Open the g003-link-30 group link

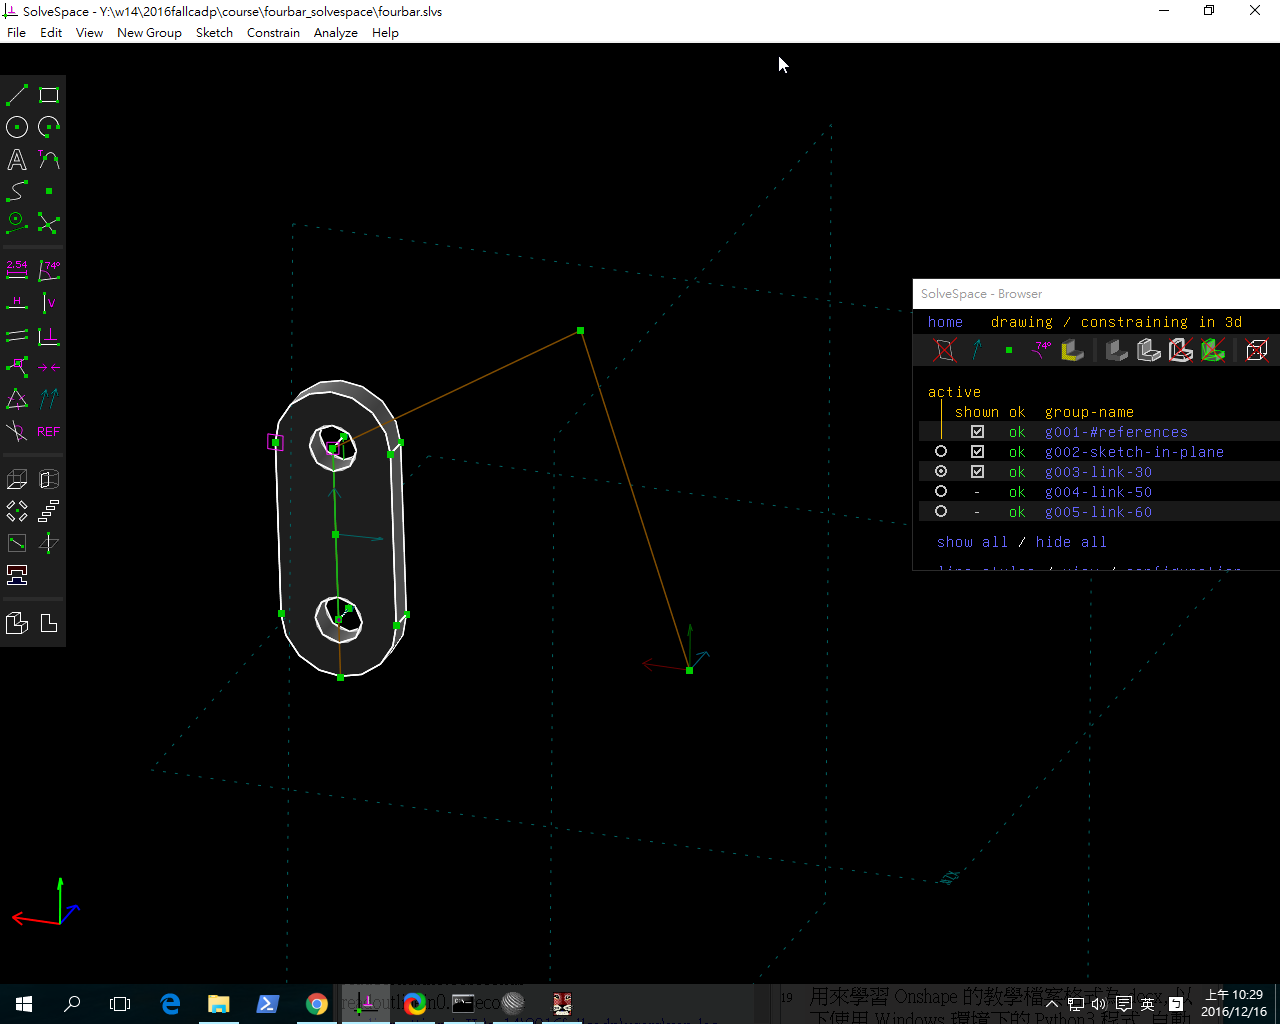[x=1098, y=472]
